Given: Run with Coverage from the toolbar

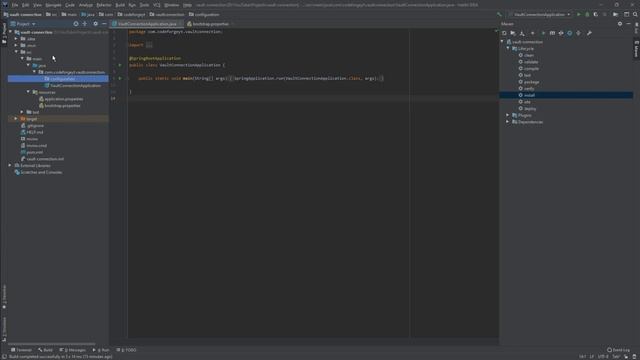Looking at the screenshot, I should (x=596, y=15).
